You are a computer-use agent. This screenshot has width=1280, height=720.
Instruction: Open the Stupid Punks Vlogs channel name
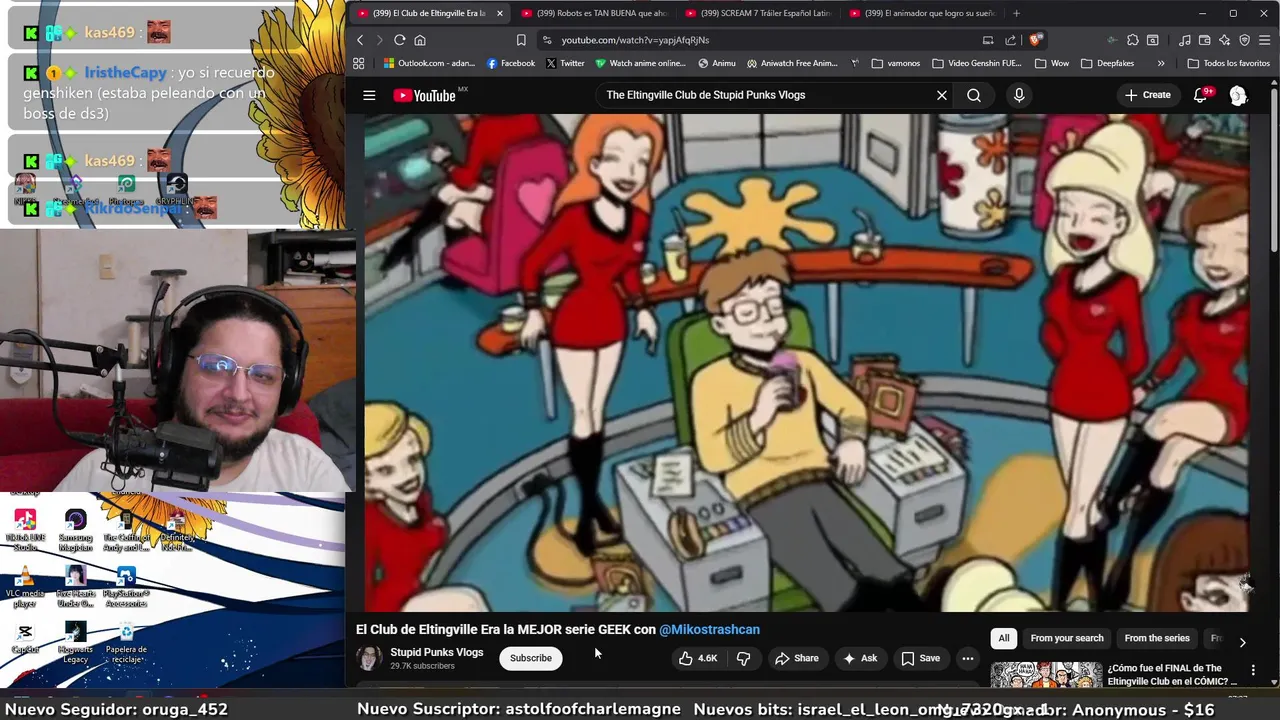[x=436, y=652]
